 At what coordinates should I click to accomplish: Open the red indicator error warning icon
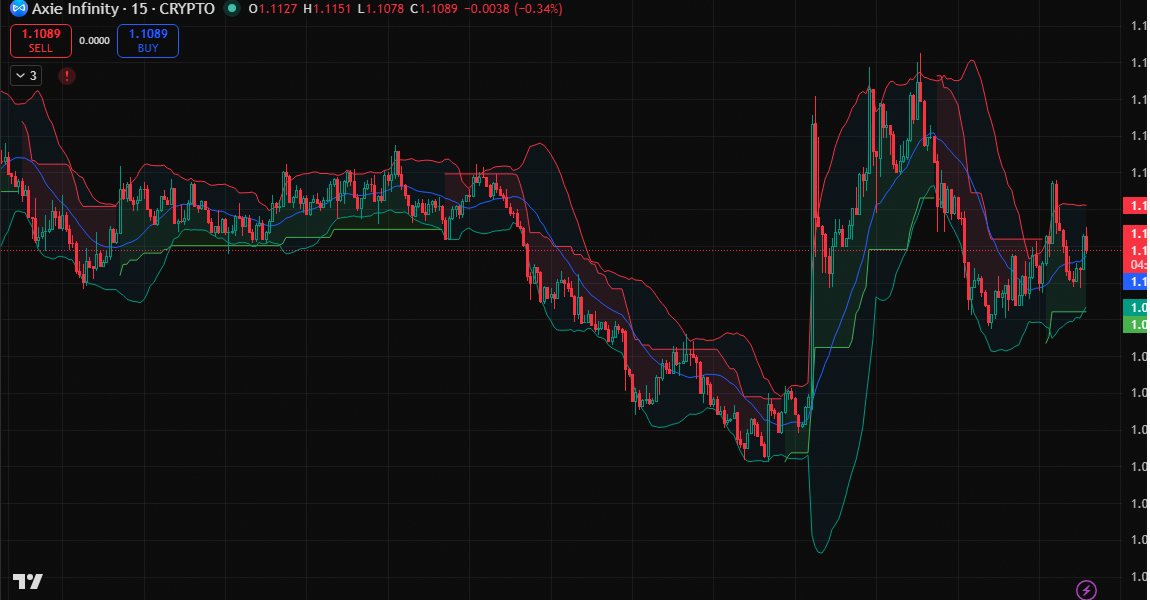click(67, 76)
